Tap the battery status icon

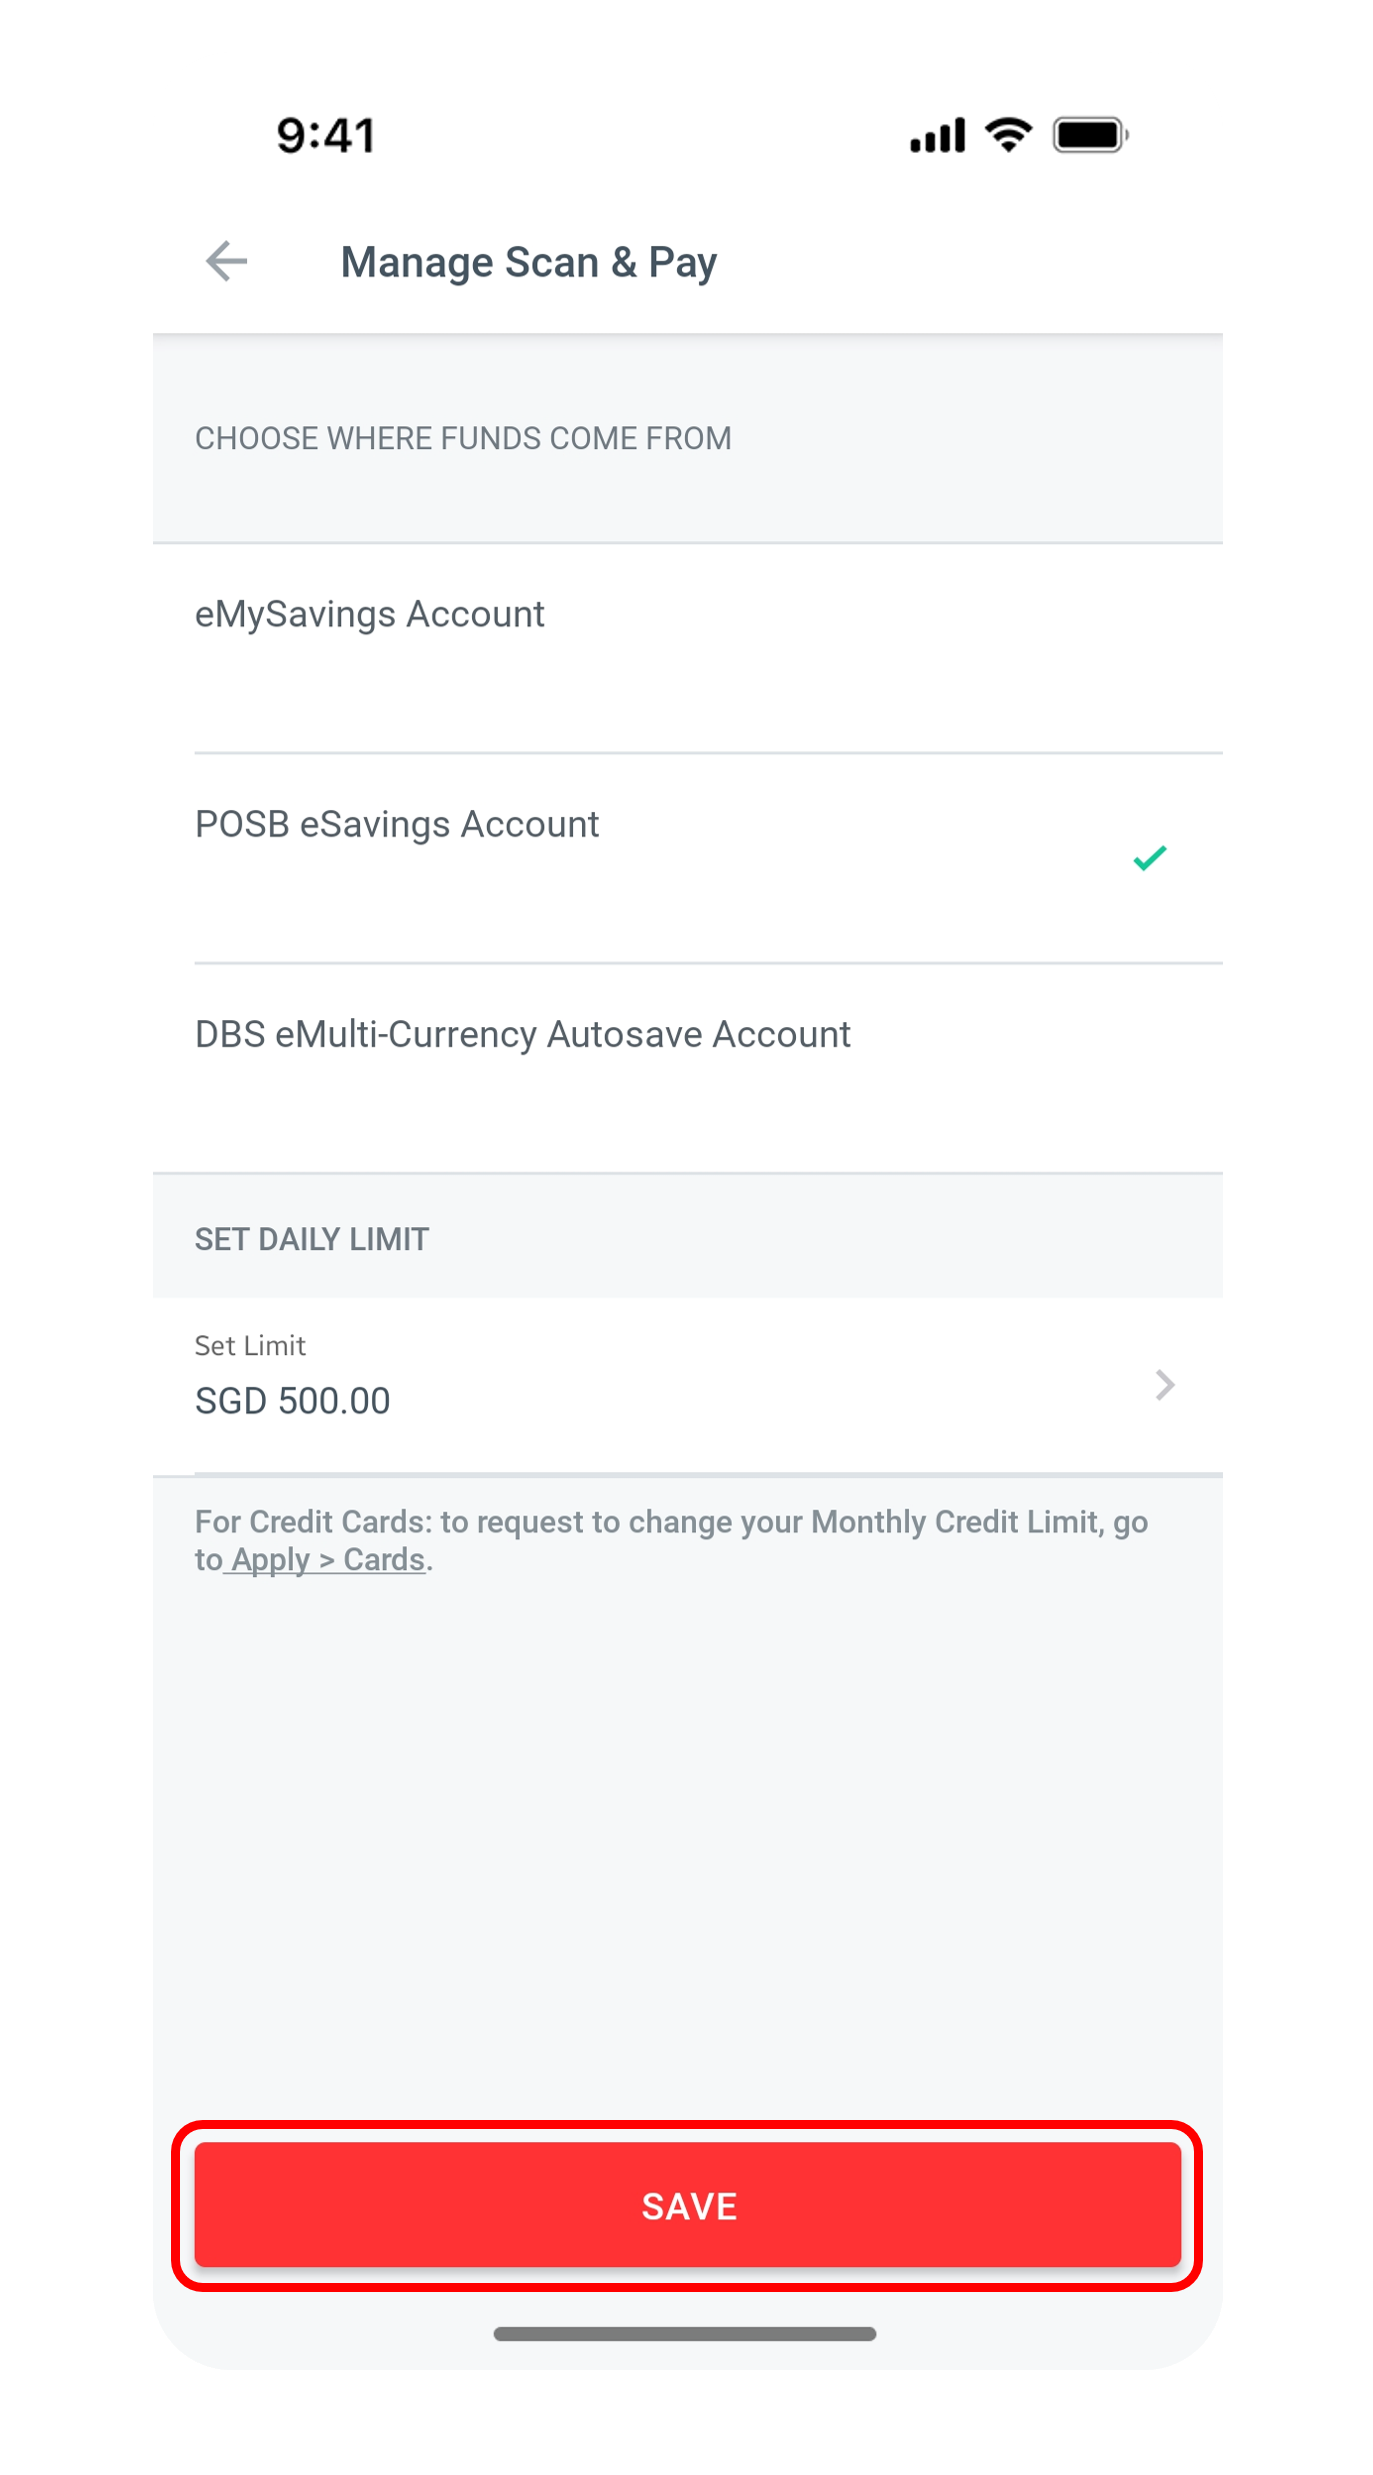pos(1090,134)
